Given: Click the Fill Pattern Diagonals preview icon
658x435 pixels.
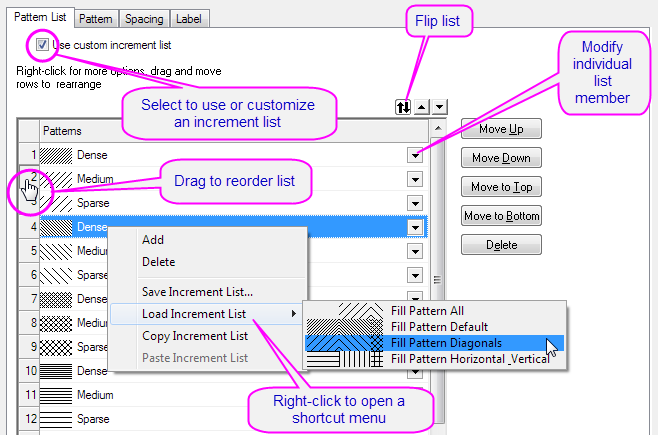Looking at the screenshot, I should click(x=345, y=343).
